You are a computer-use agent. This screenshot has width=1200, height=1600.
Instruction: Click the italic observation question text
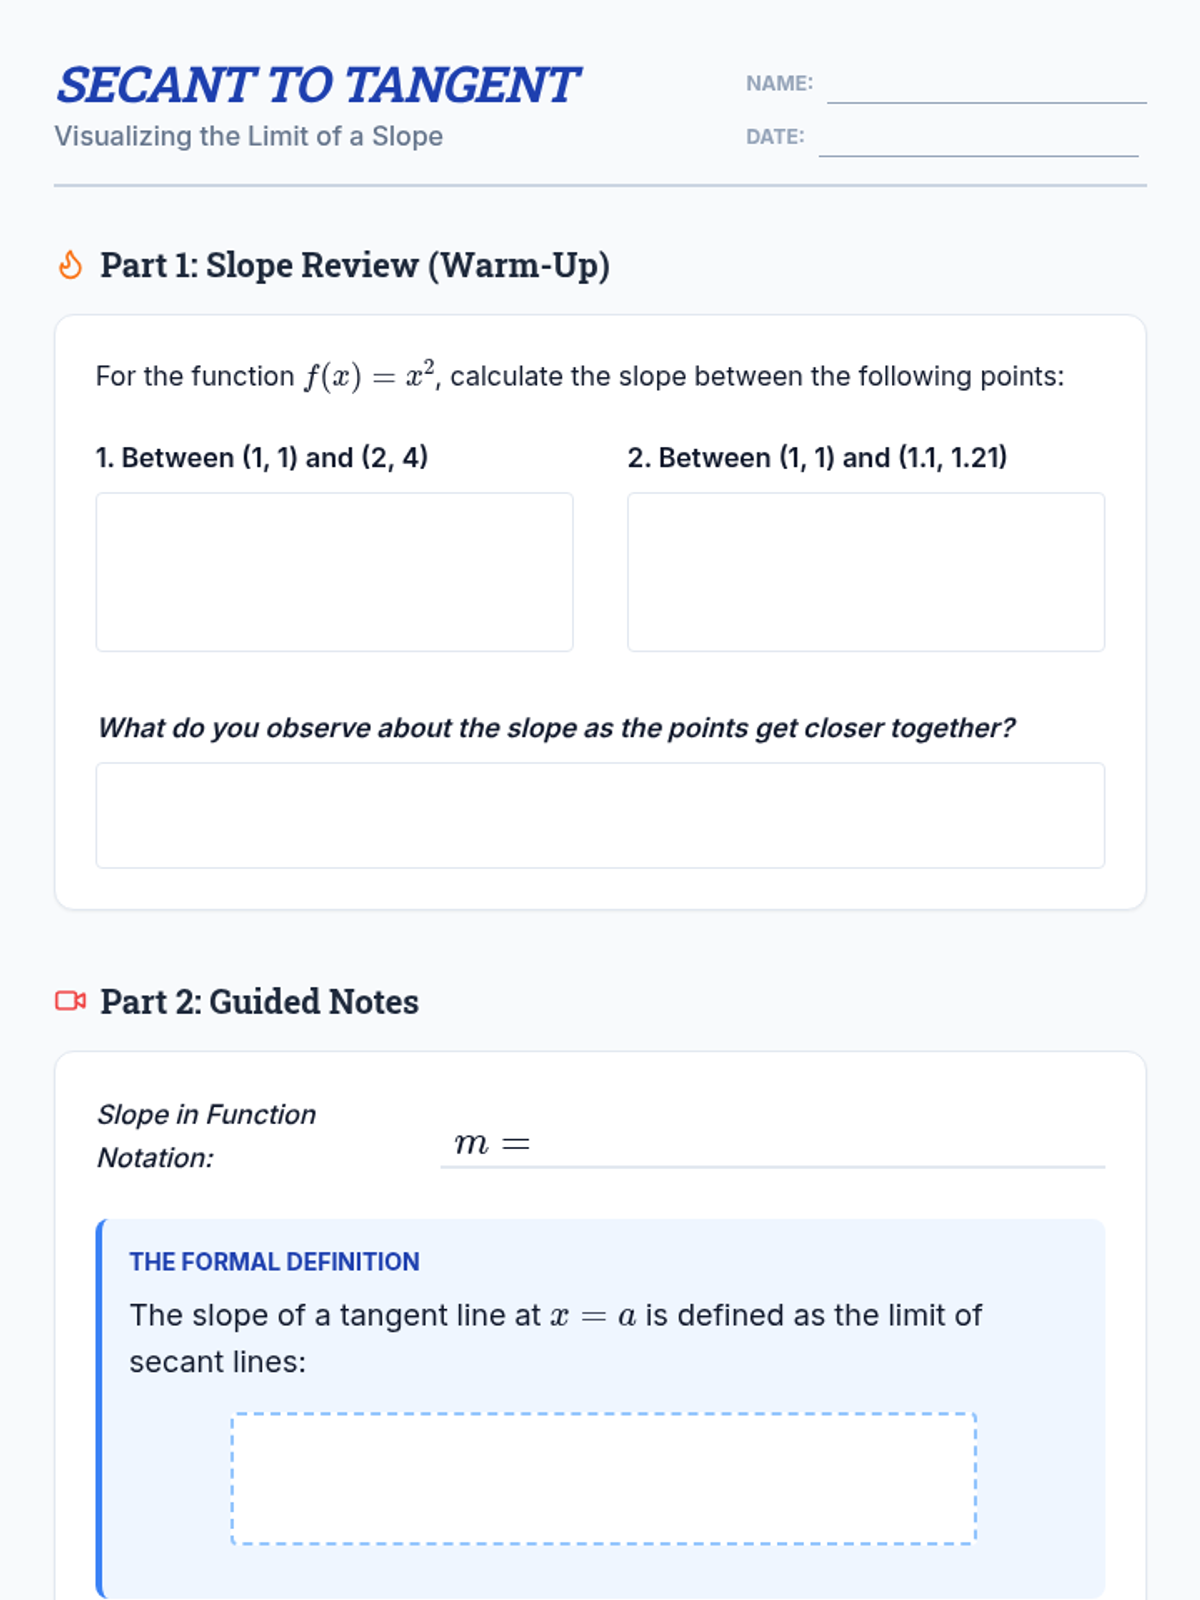click(556, 728)
